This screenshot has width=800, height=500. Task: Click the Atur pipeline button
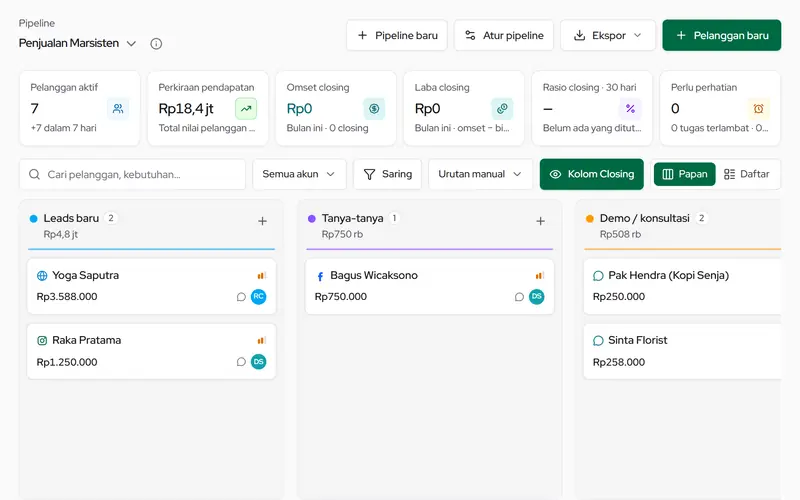(504, 35)
